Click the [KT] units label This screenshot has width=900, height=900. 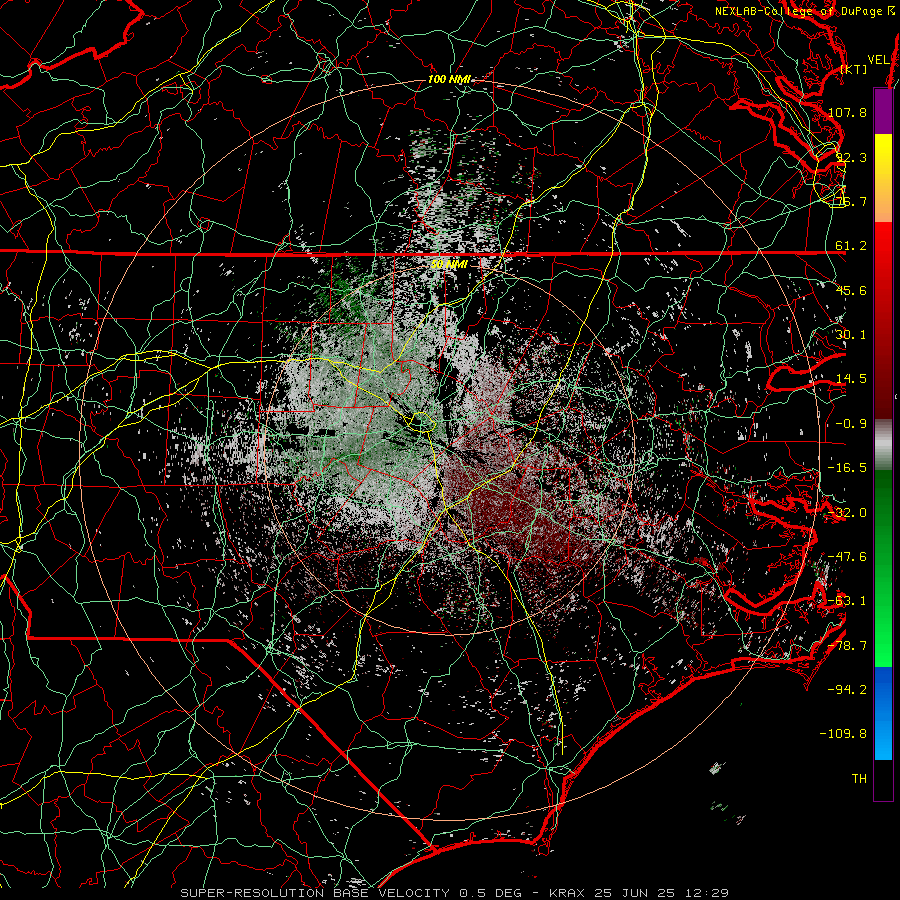(x=854, y=69)
